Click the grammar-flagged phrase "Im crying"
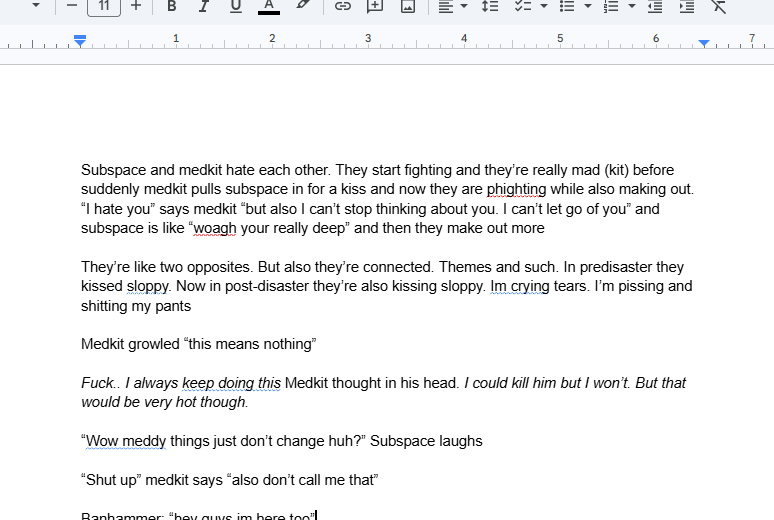This screenshot has height=520, width=774. click(520, 286)
